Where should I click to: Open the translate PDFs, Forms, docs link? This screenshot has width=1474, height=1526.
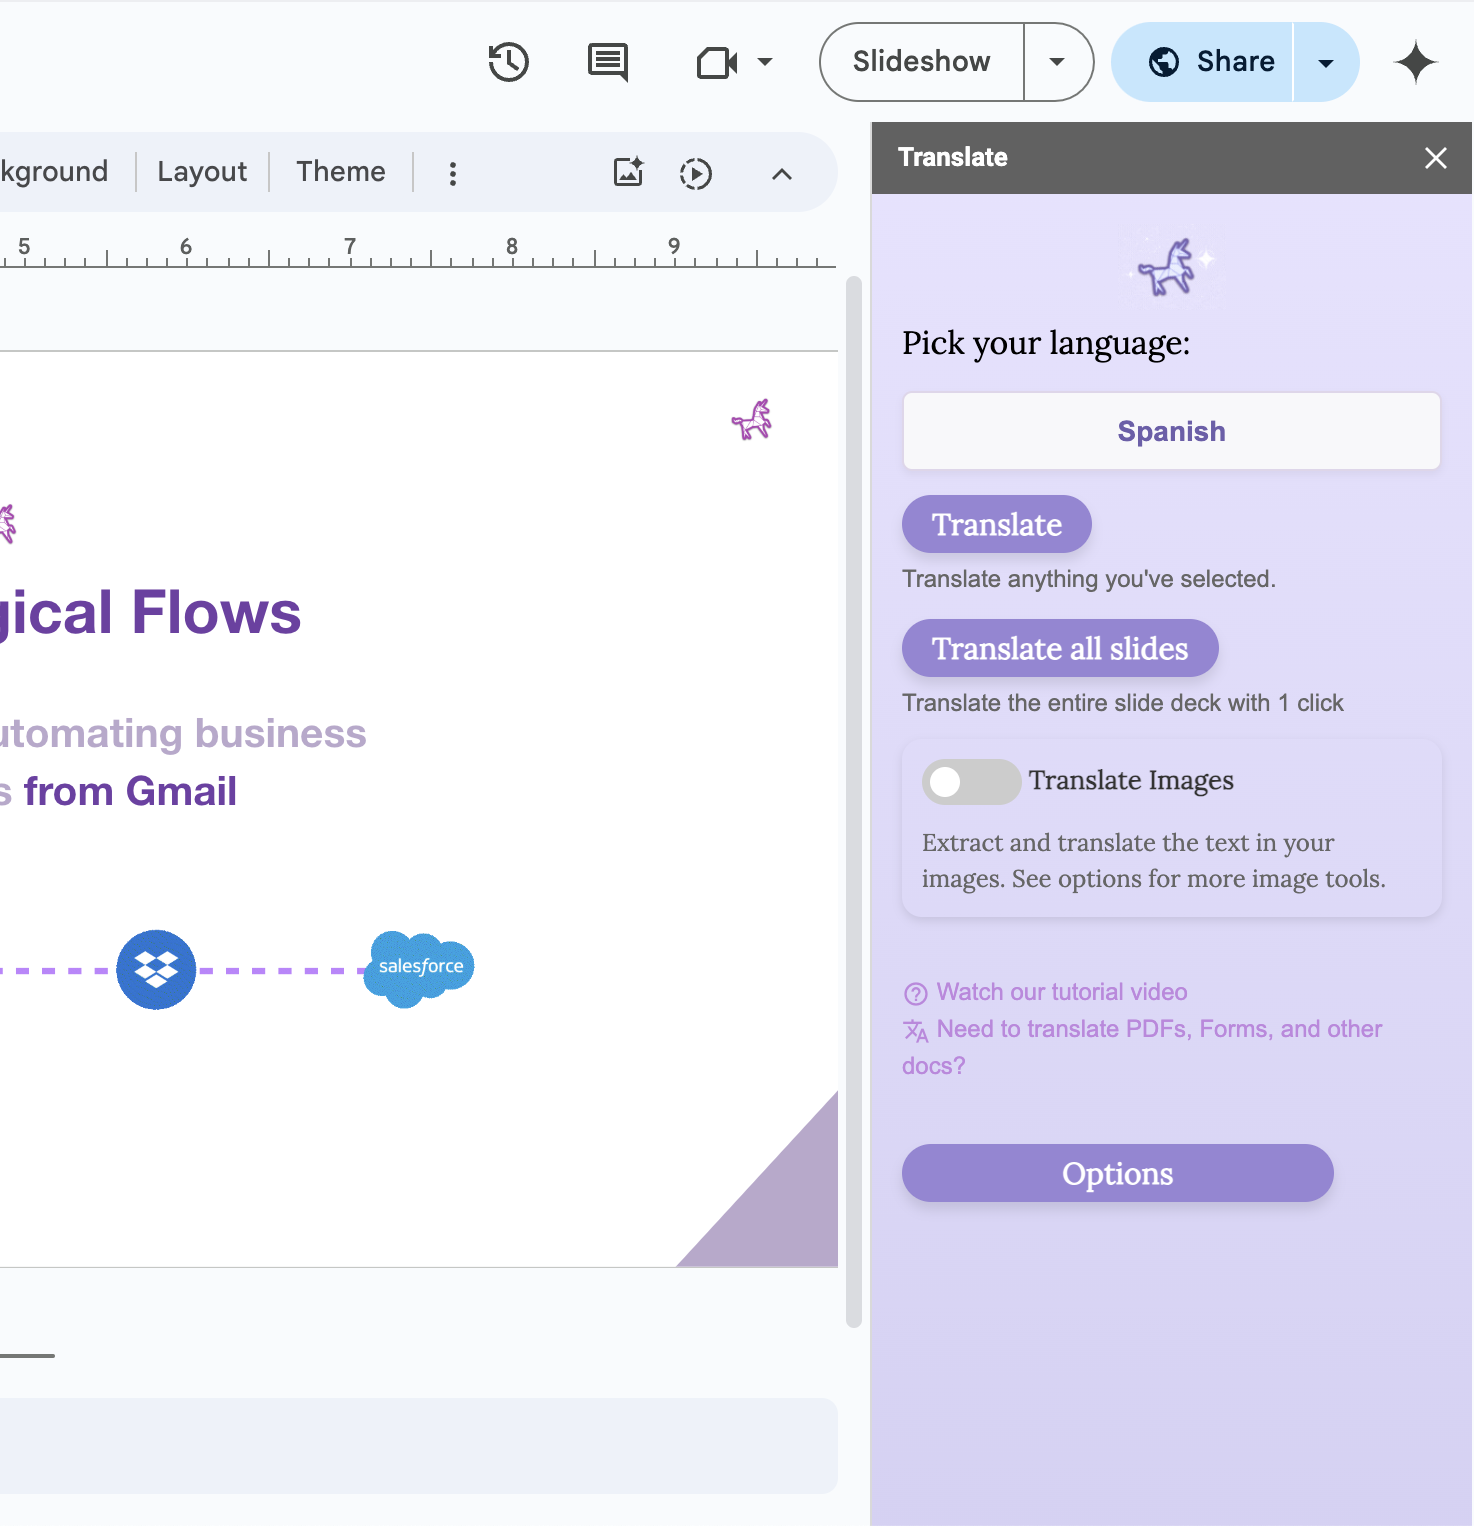click(x=1142, y=1047)
